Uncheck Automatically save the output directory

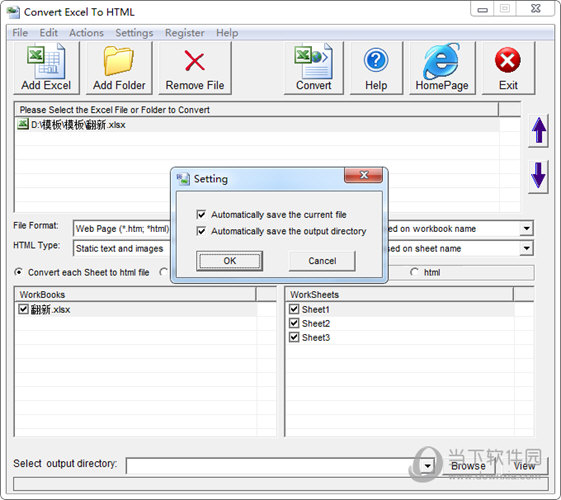click(201, 231)
